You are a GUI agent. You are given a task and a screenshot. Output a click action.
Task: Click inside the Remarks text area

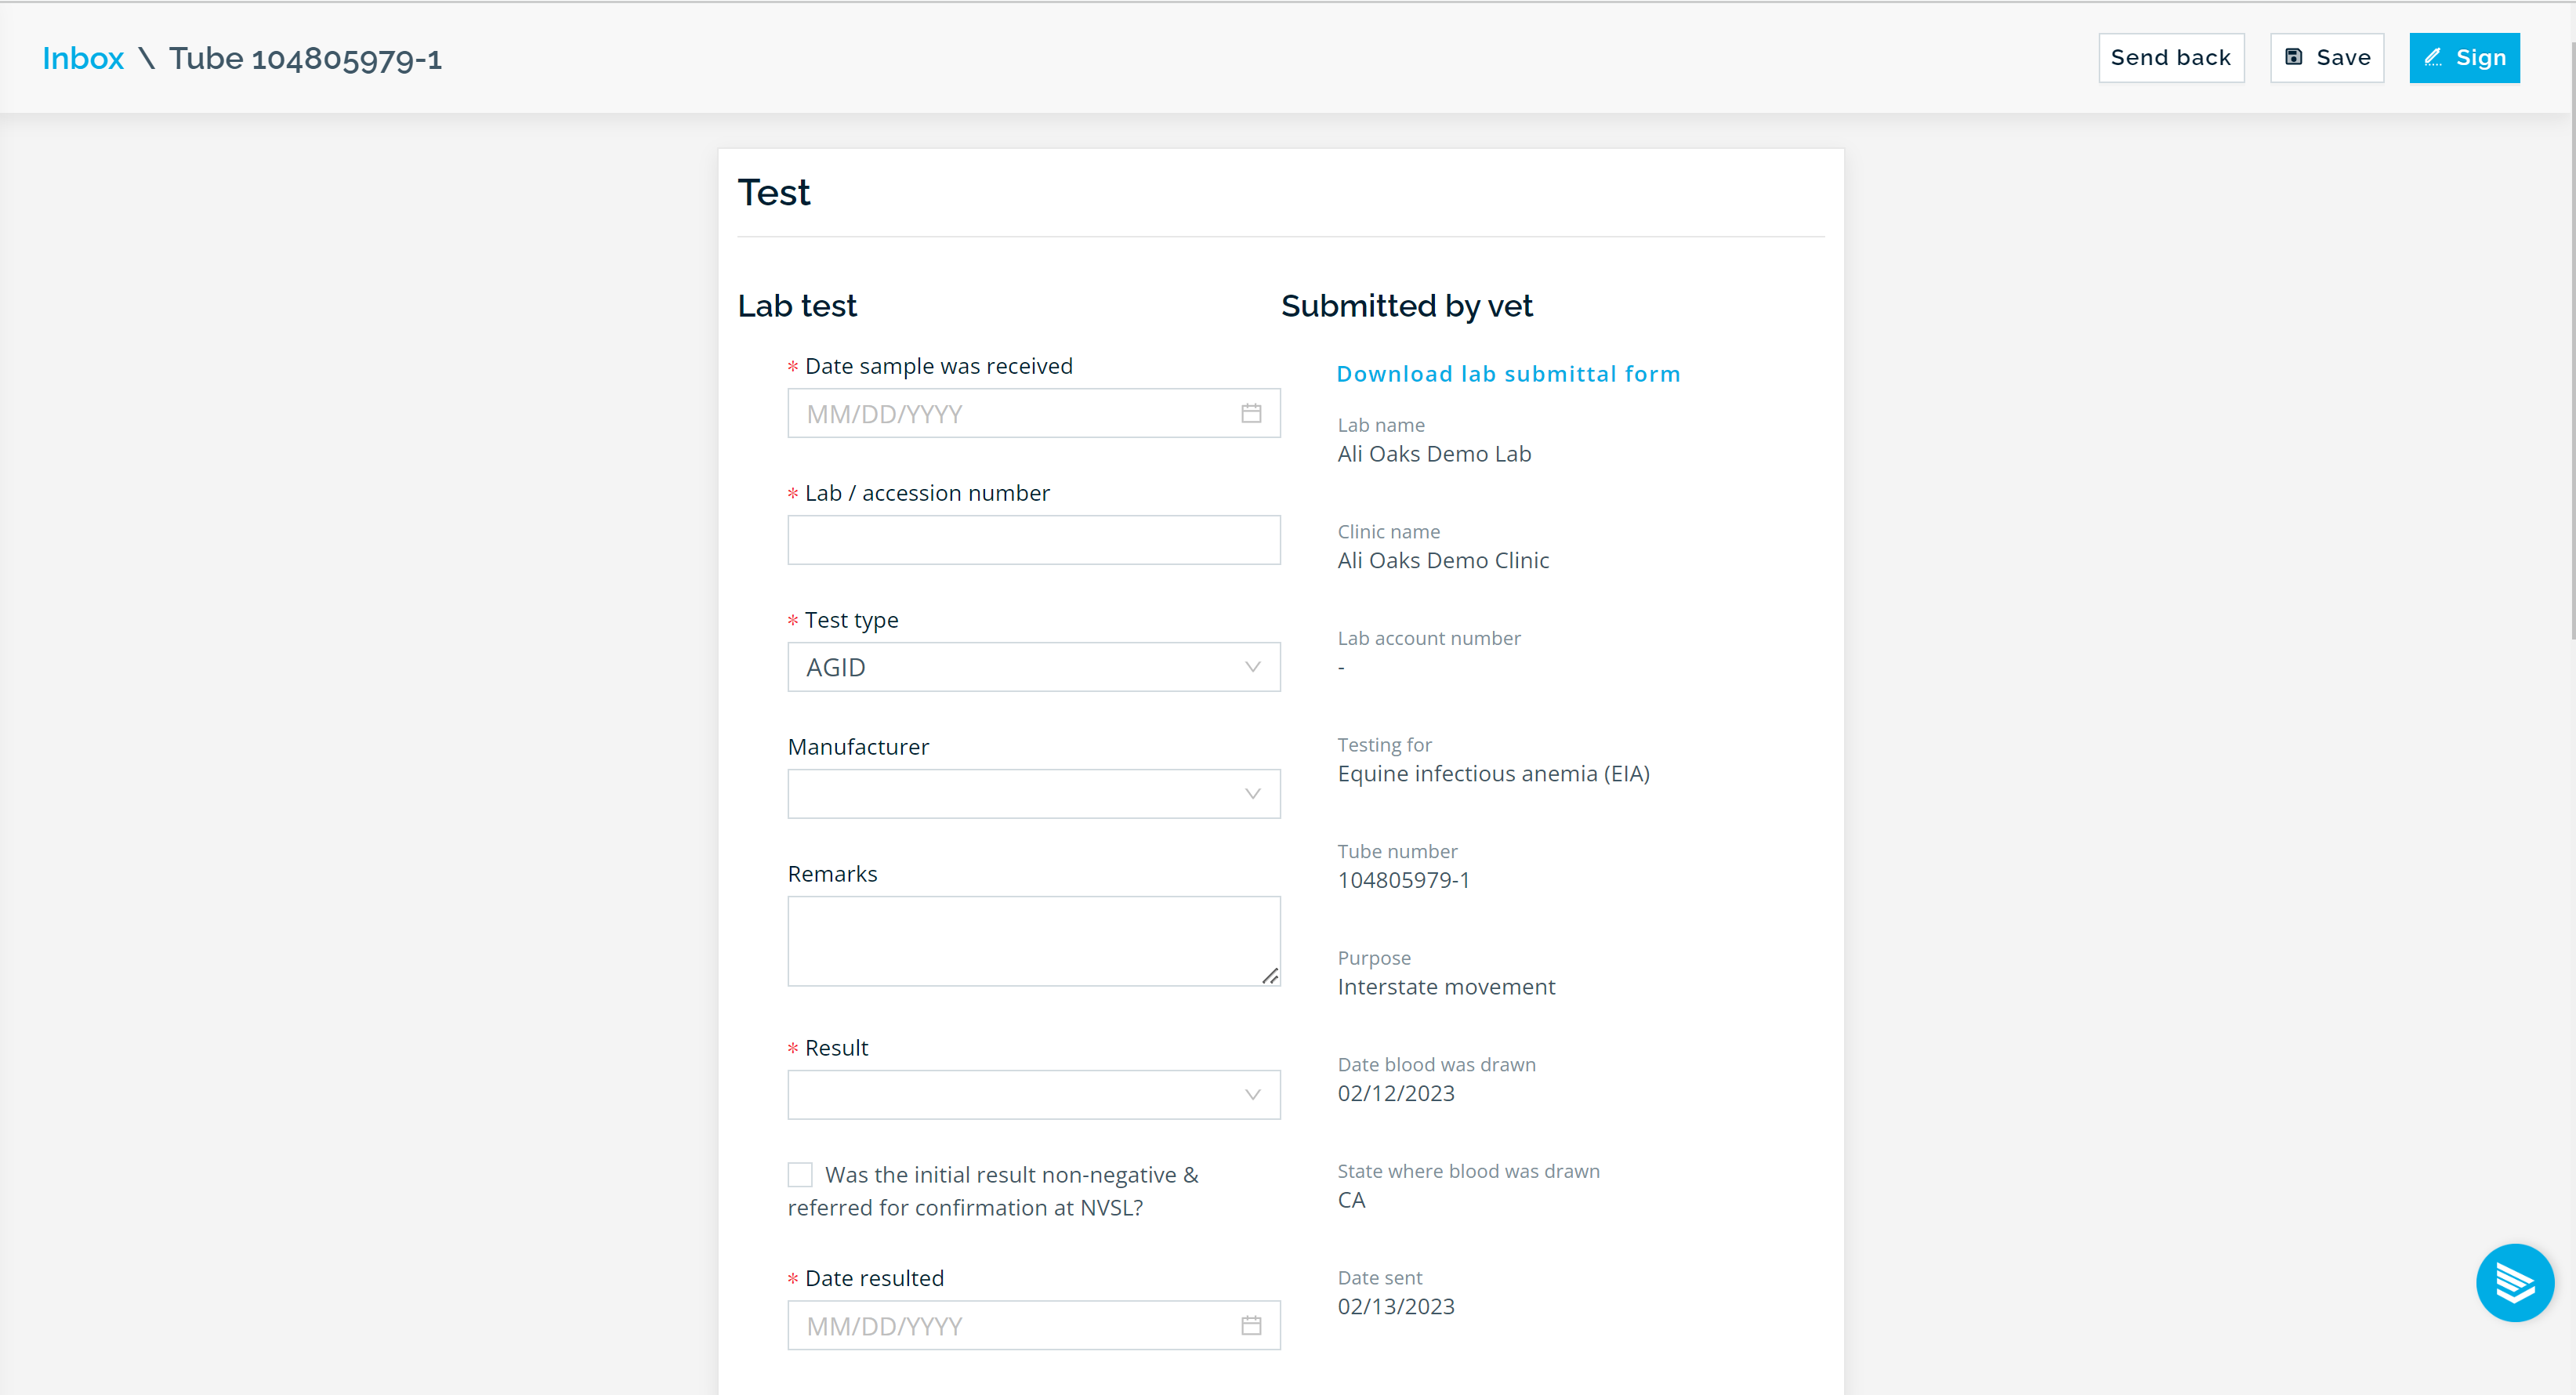[x=1033, y=941]
